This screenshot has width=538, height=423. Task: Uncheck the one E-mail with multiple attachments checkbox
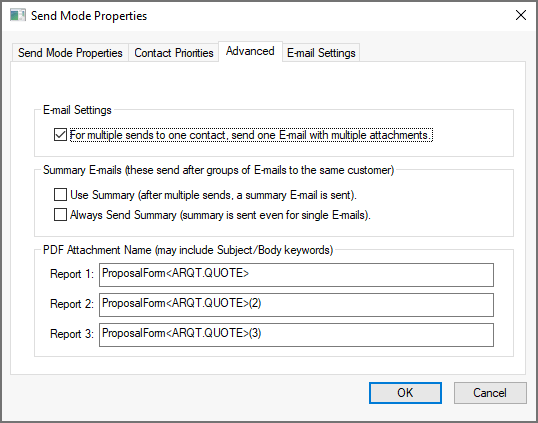(x=60, y=135)
